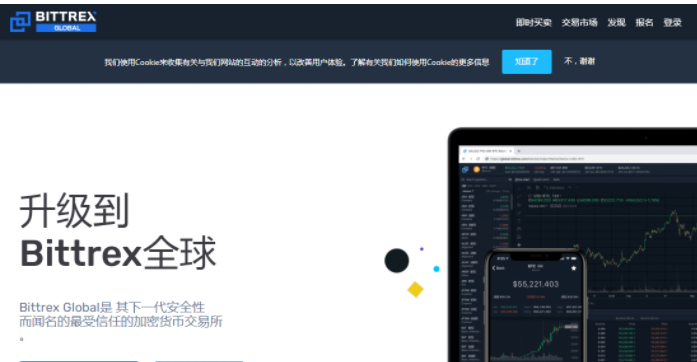The image size is (697, 362).
Task: Click the orange Bitcoin coin icon
Action: 477,169
